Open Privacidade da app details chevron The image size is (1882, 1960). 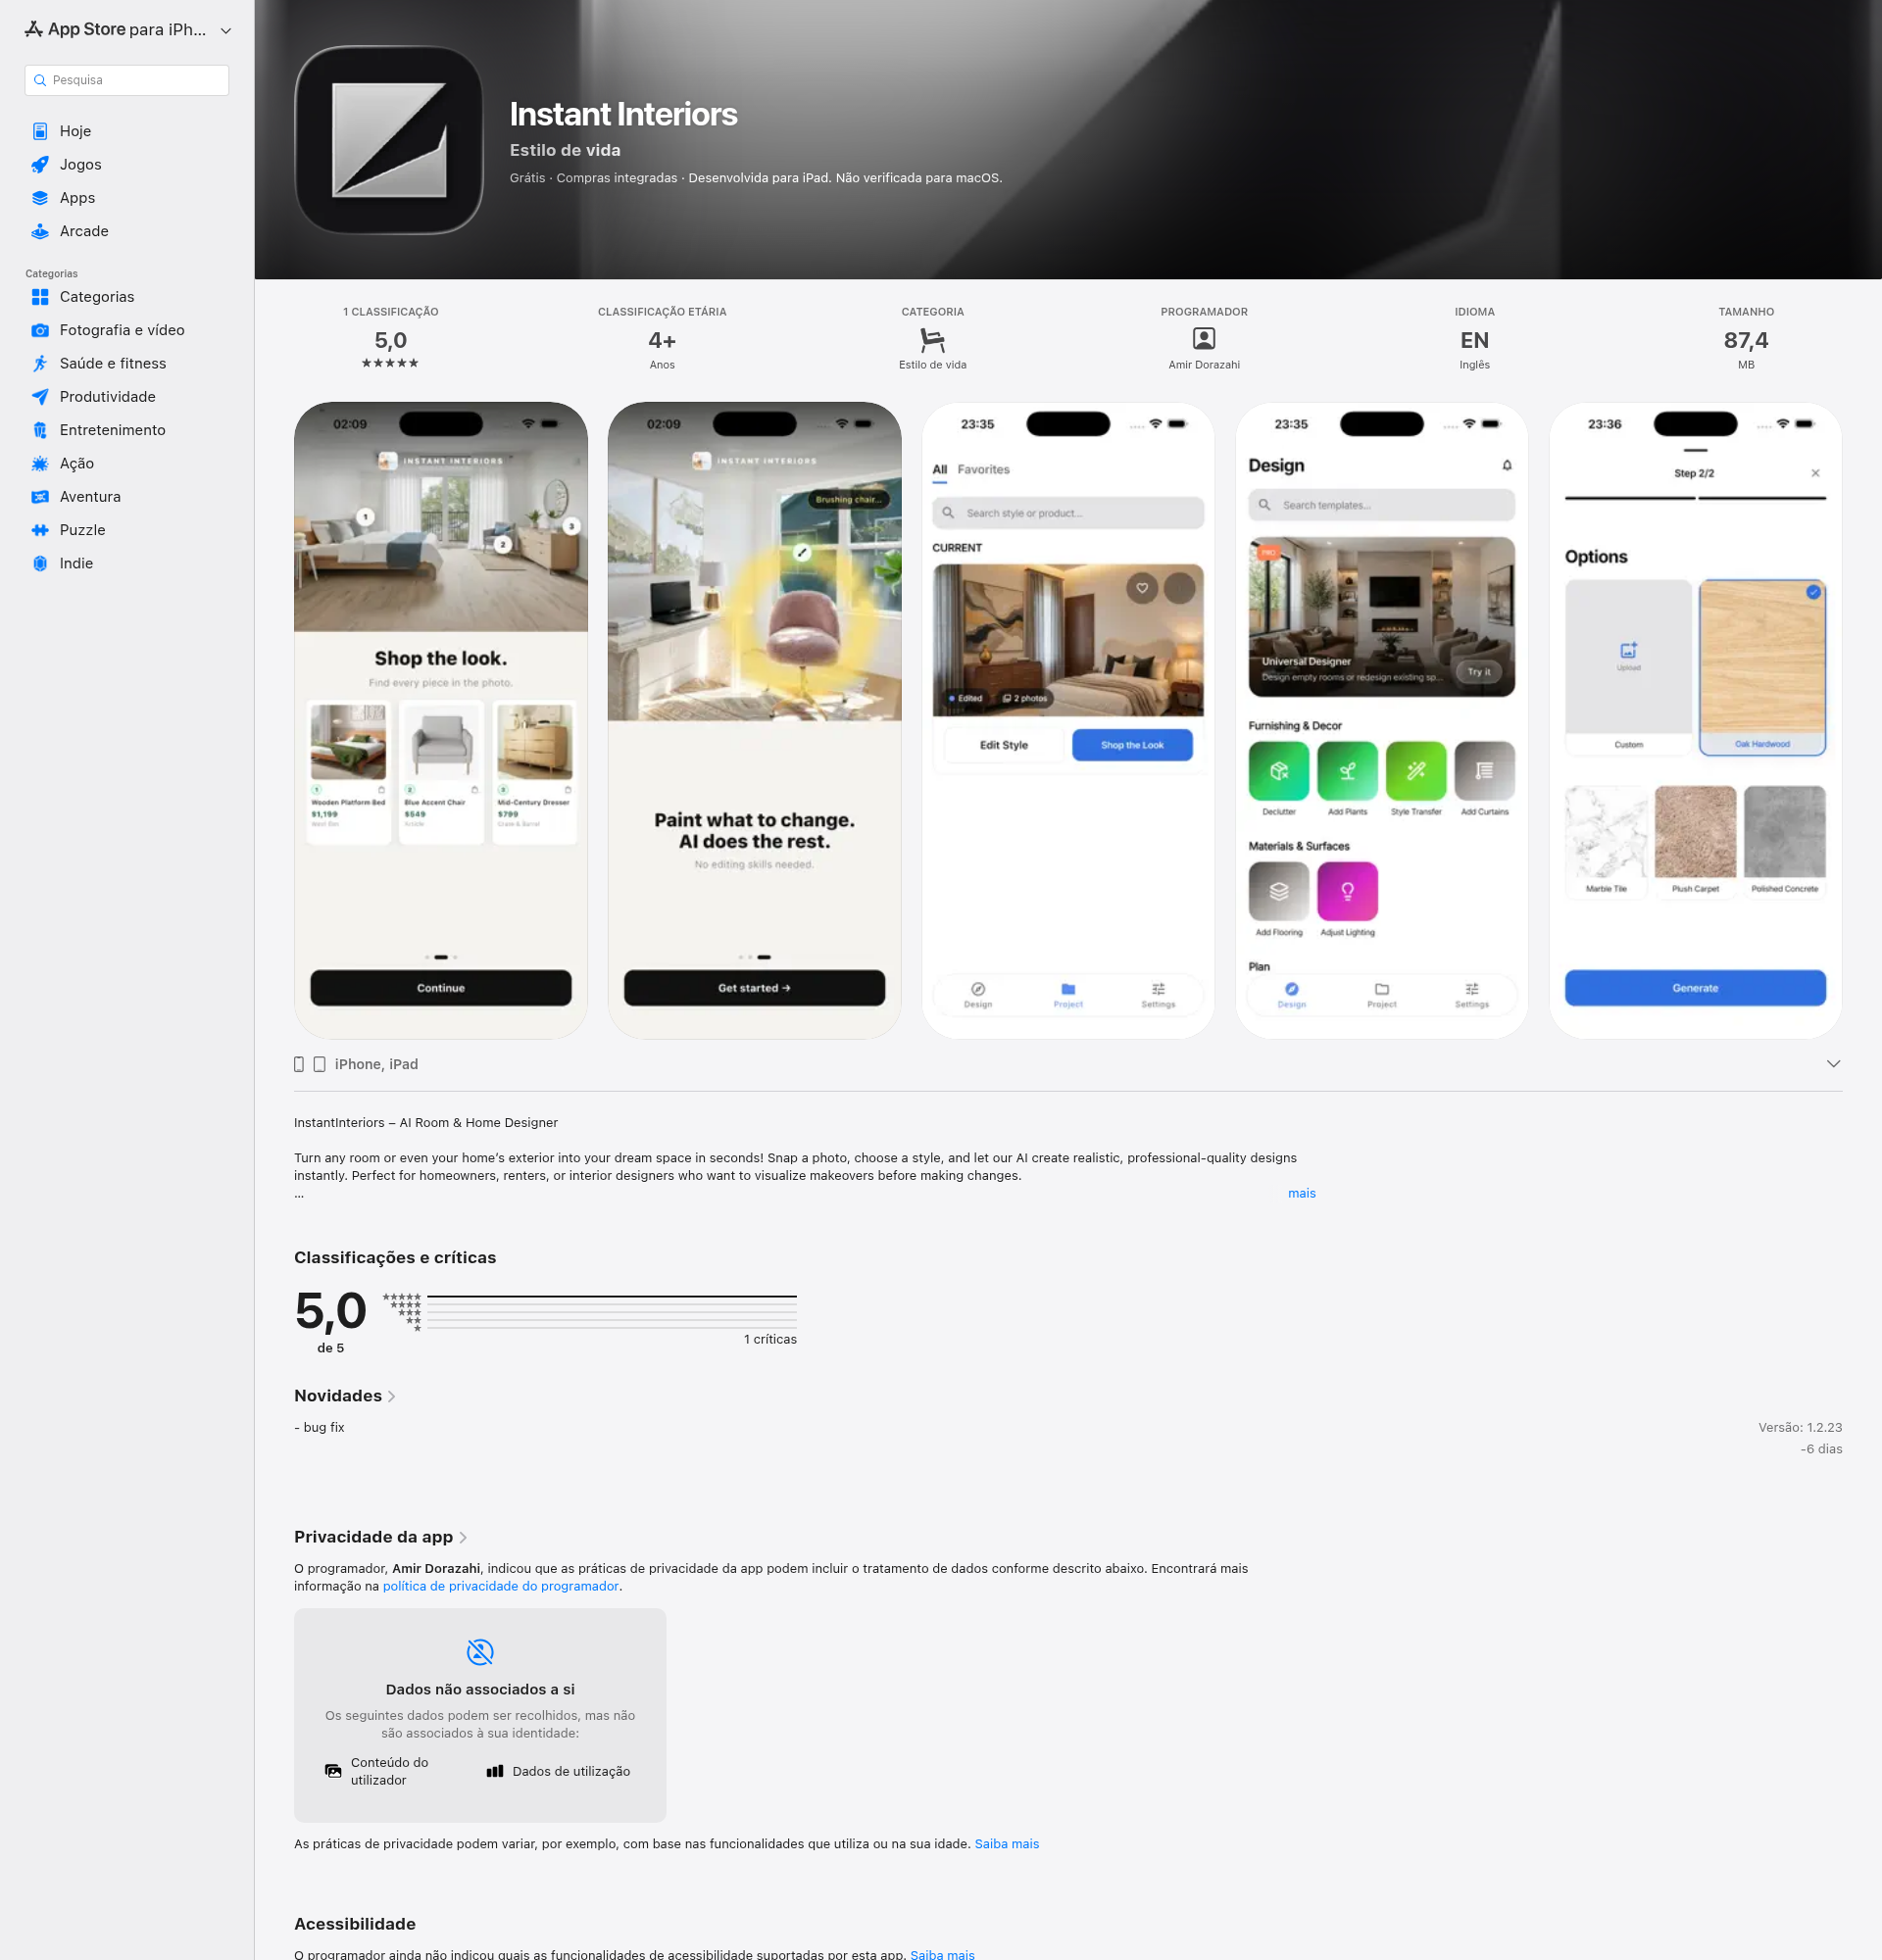coord(463,1538)
